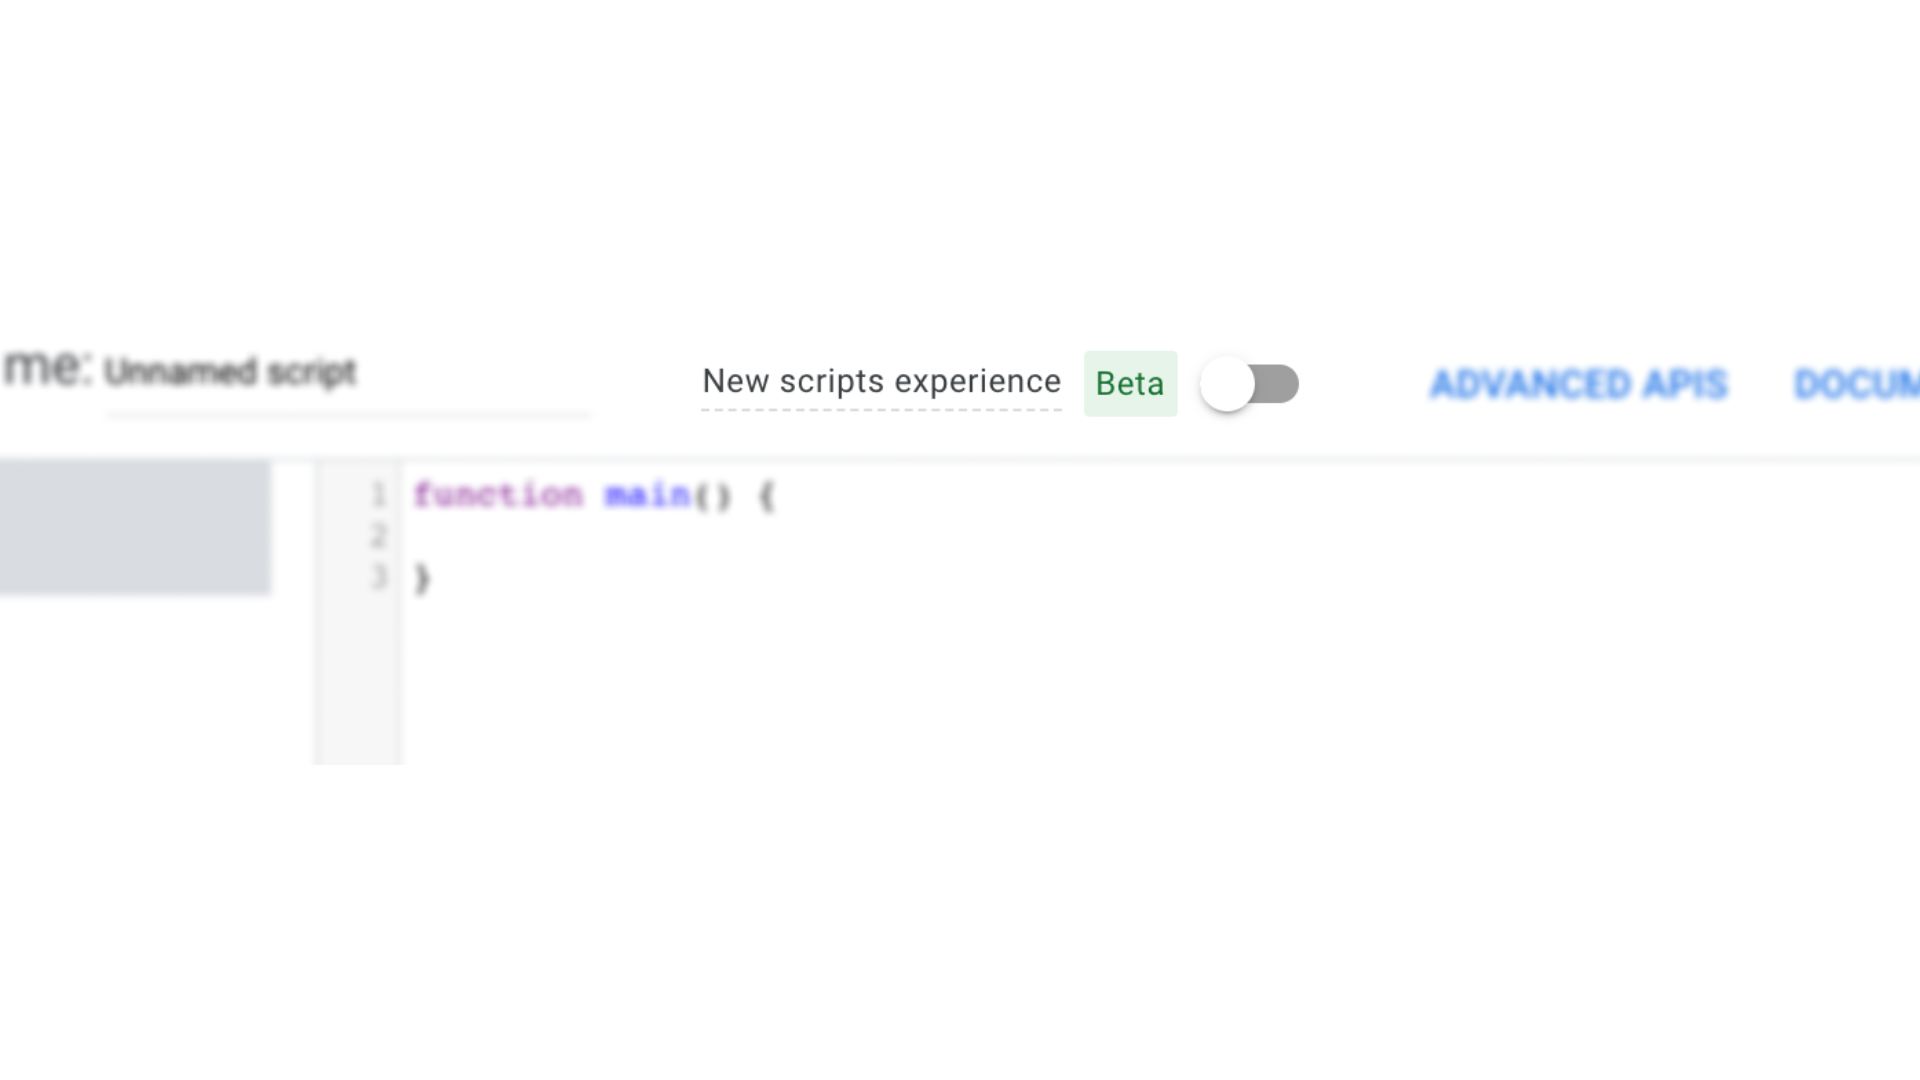1920x1080 pixels.
Task: Click line number 1 in the gutter
Action: coord(377,495)
